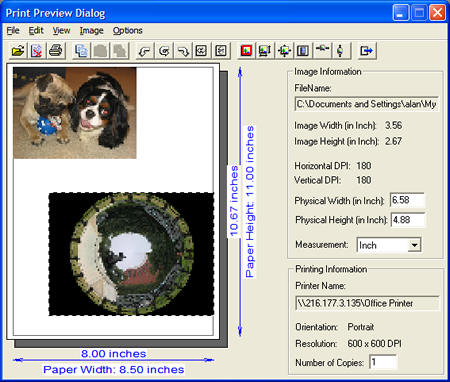The image size is (450, 382).
Task: Click the copy icon in toolbar
Action: (x=81, y=51)
